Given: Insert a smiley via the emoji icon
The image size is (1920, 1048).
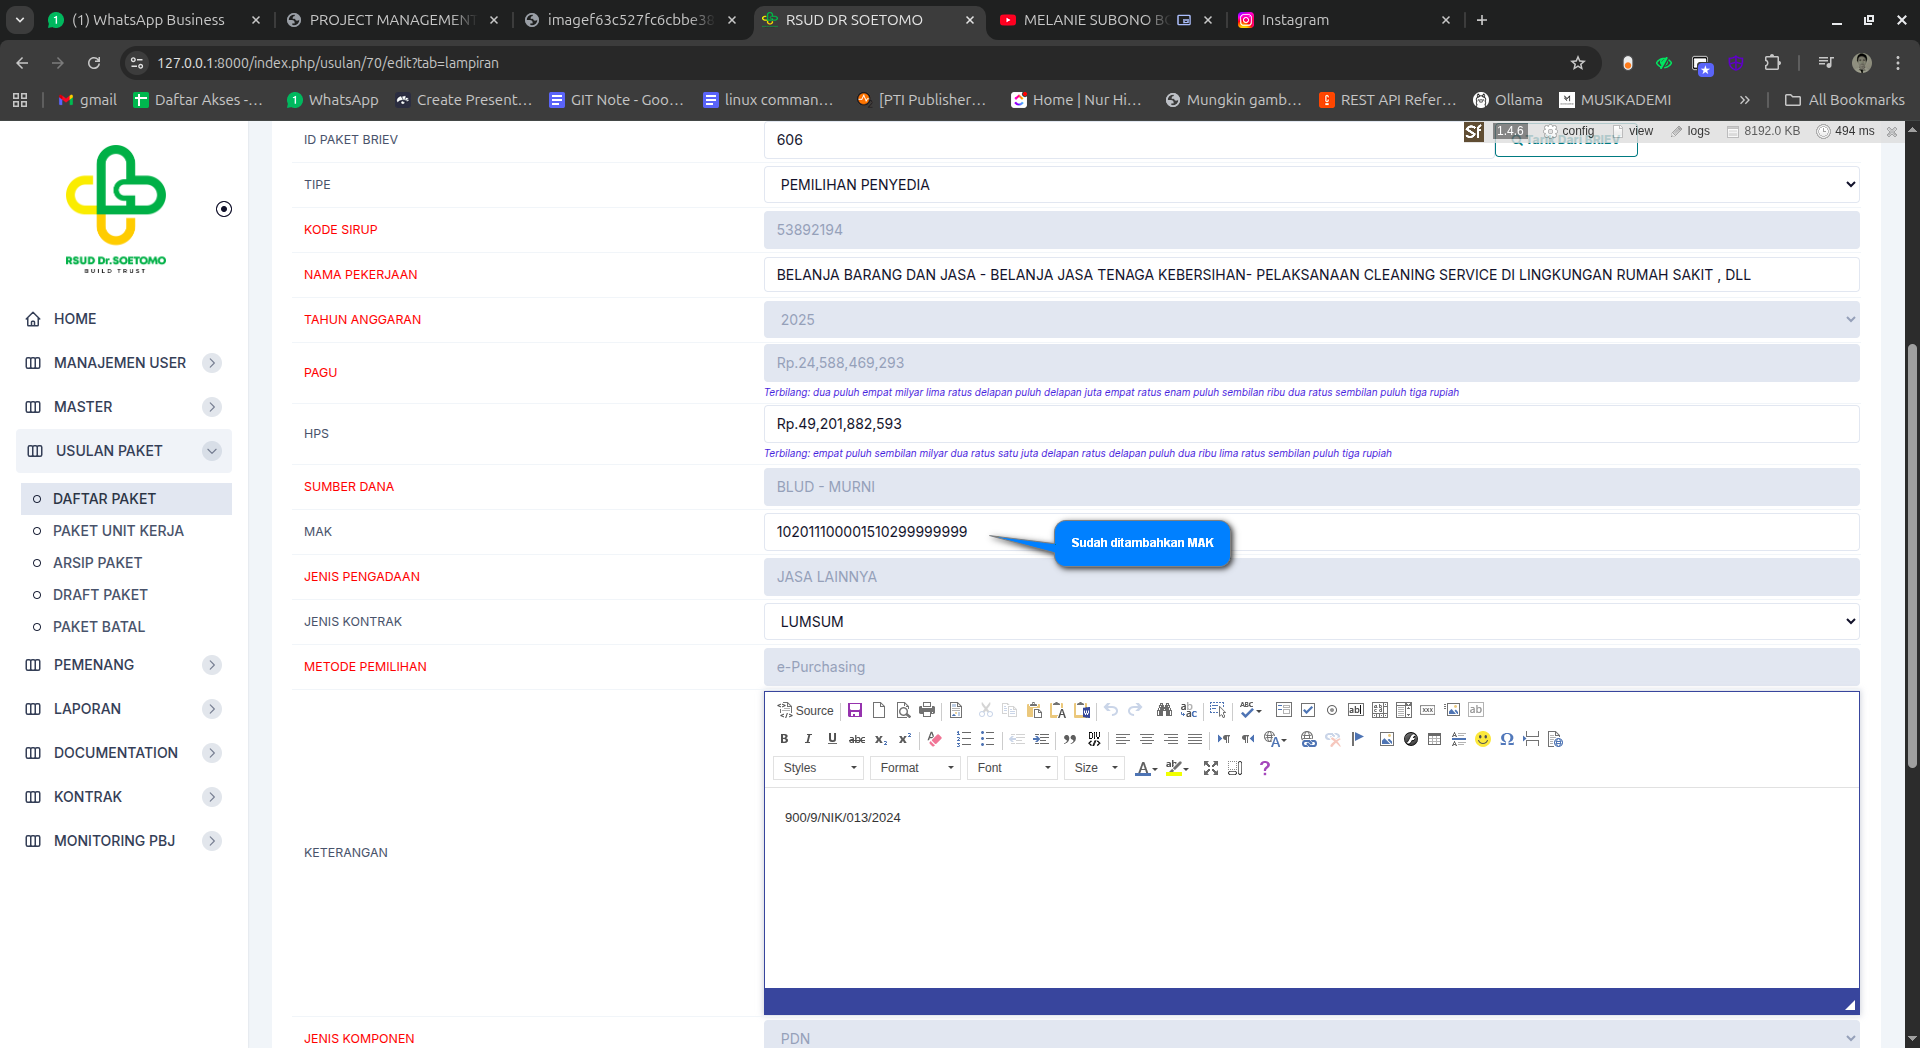Looking at the screenshot, I should click(x=1483, y=739).
